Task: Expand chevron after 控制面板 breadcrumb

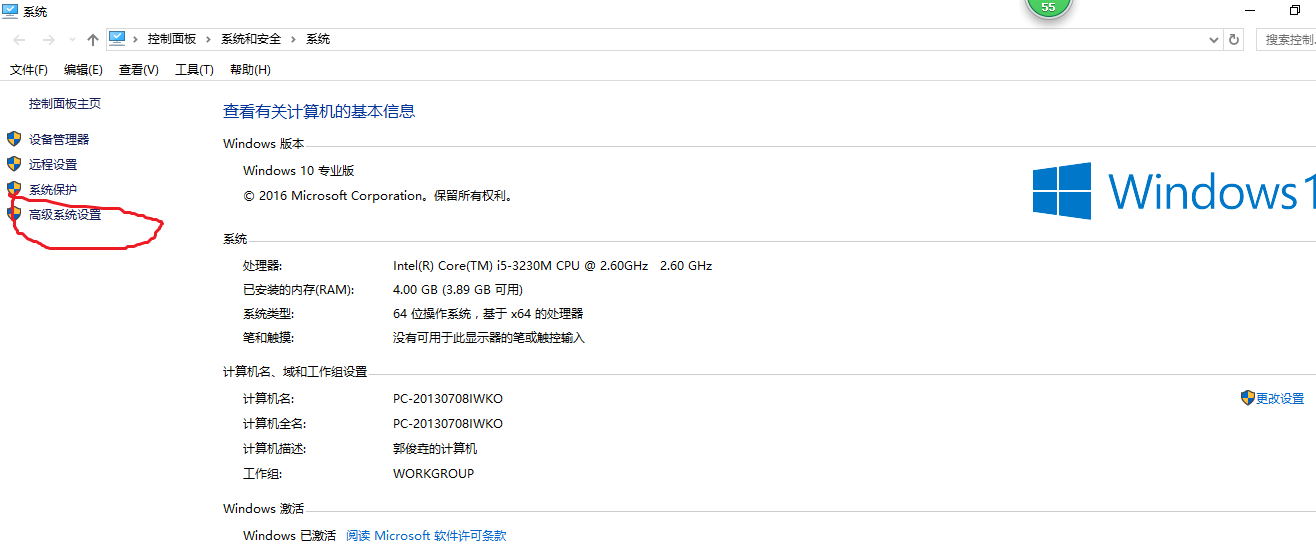Action: [209, 39]
